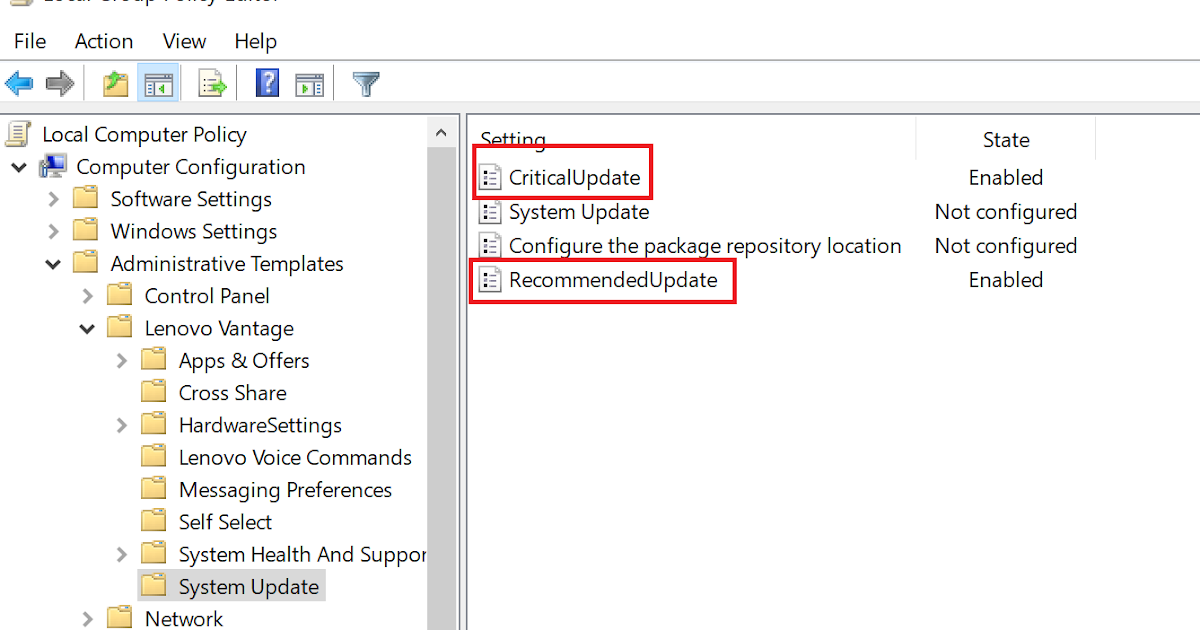Click the Windows Settings folder icon
This screenshot has width=1200, height=630.
coord(86,231)
